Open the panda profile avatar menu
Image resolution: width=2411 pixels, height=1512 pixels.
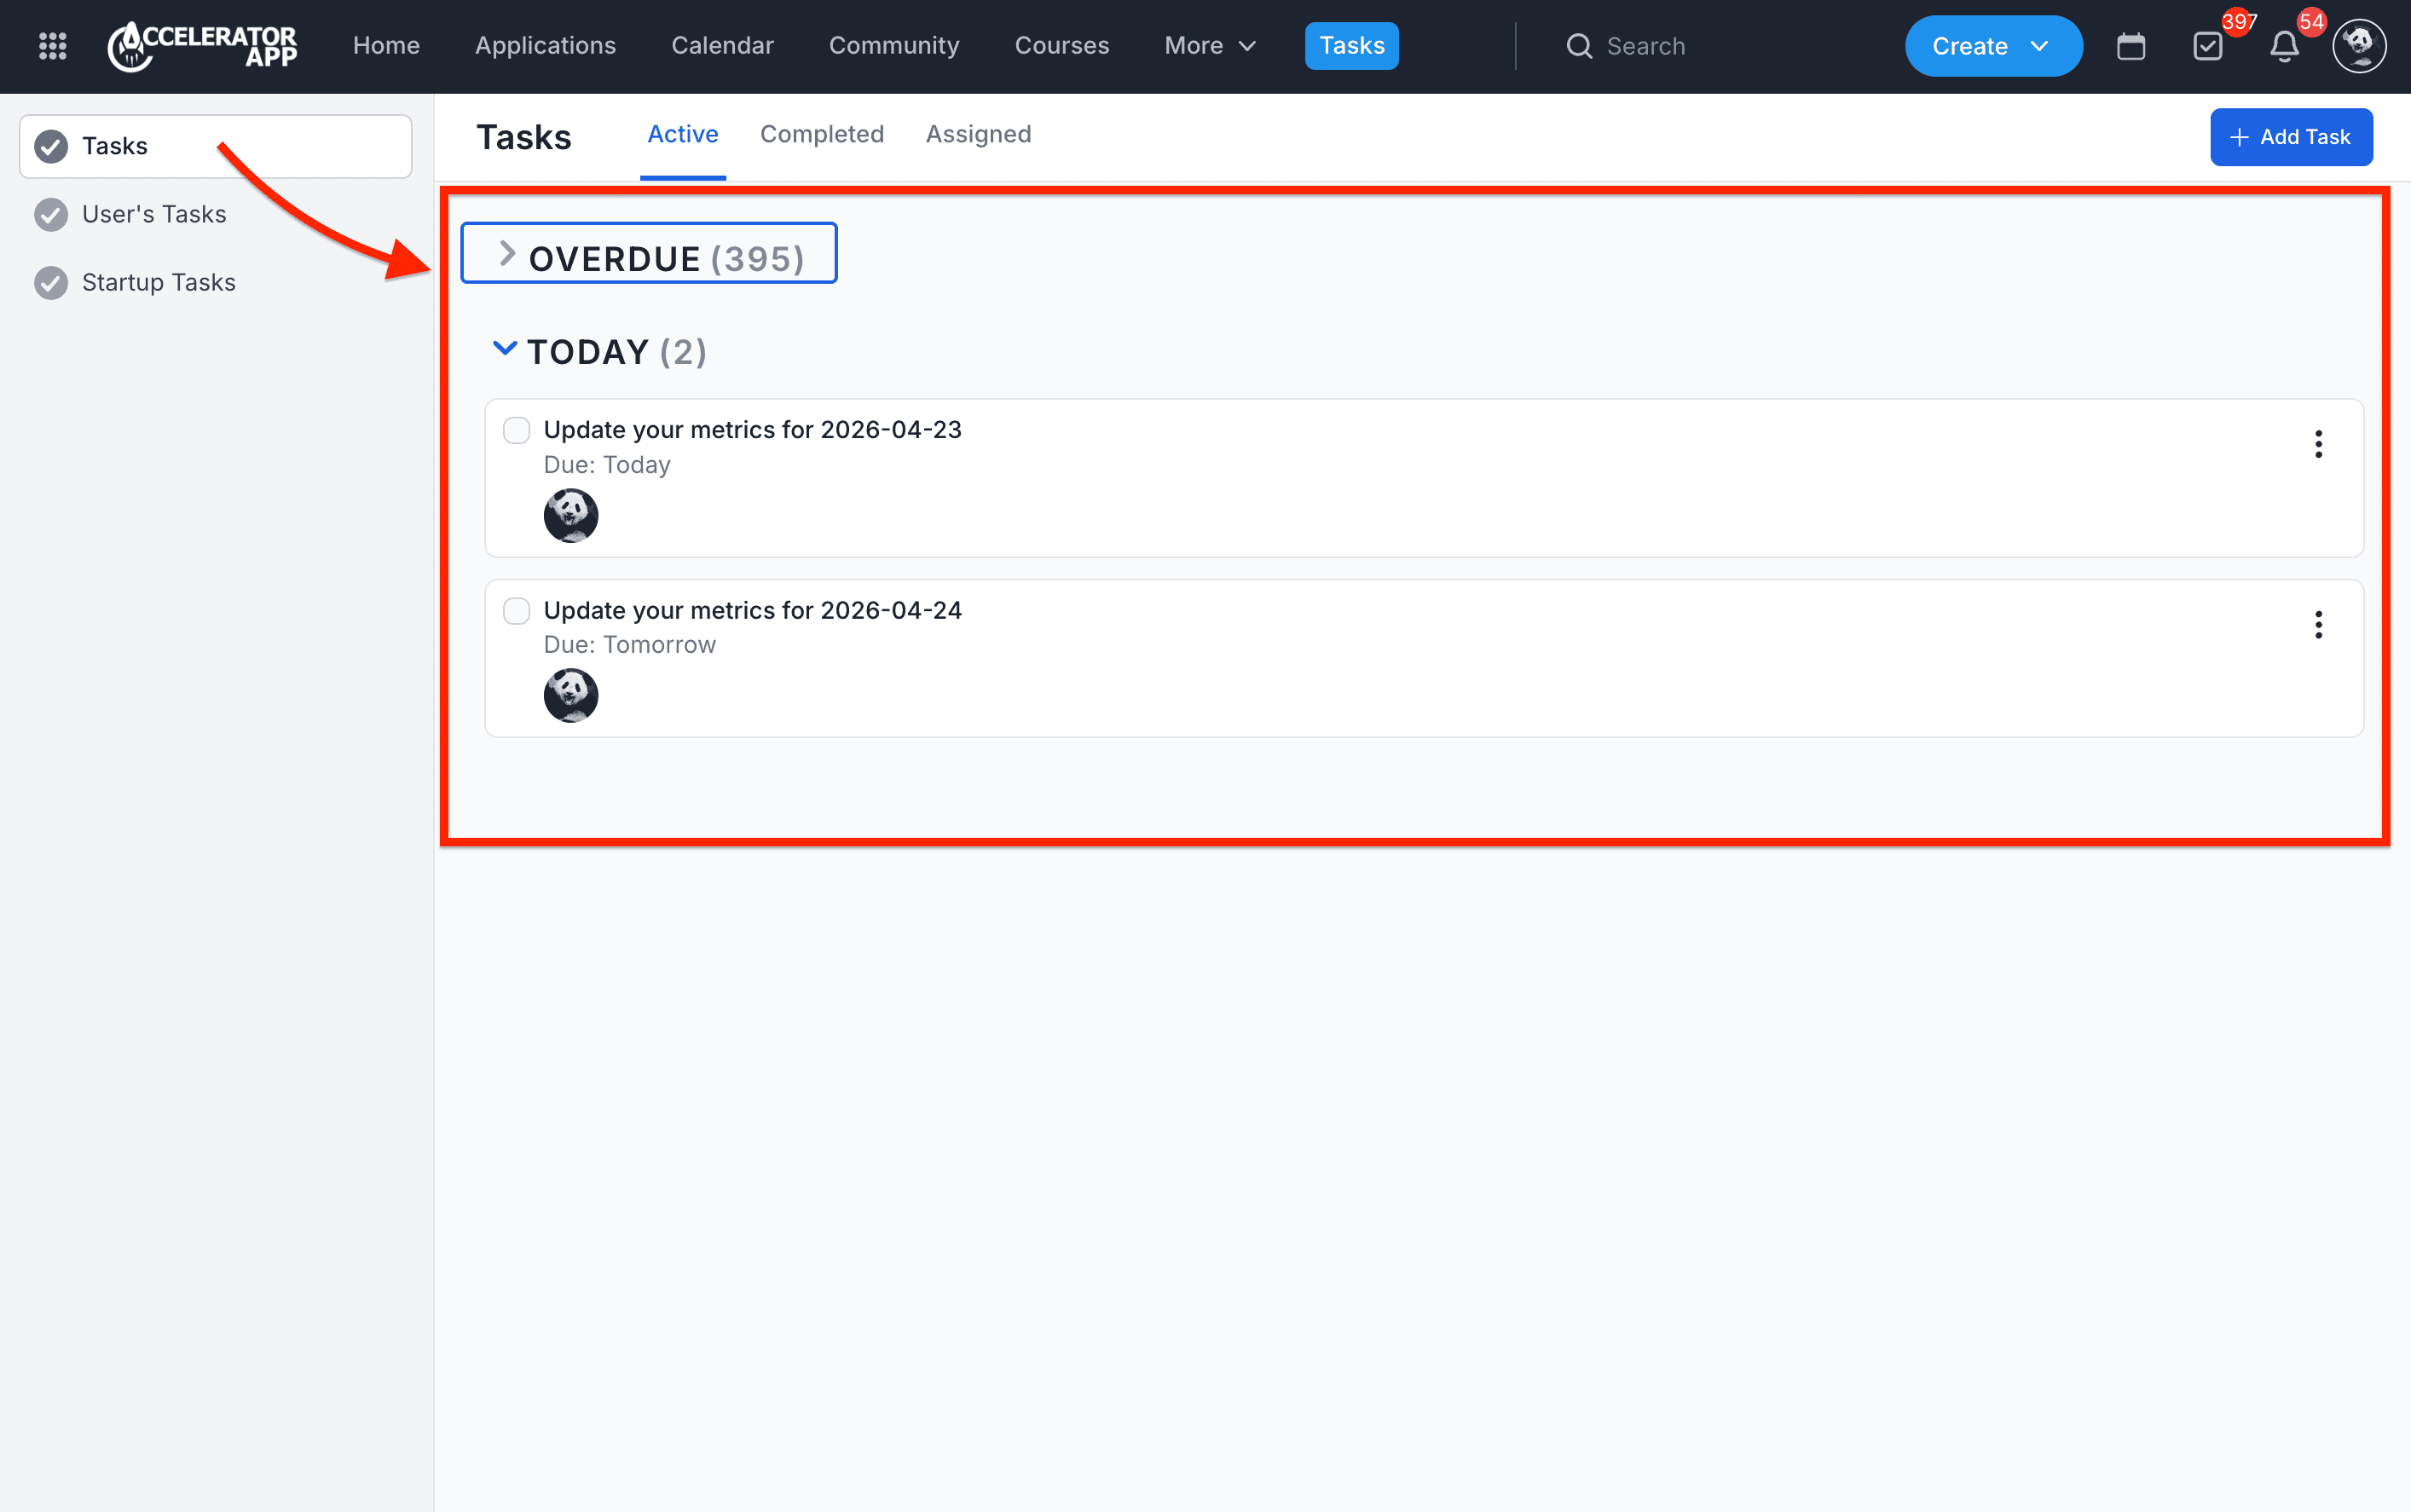pyautogui.click(x=2360, y=46)
